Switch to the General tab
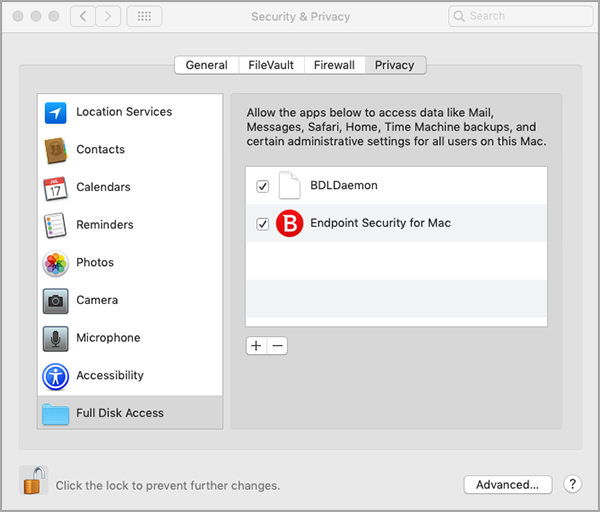The width and height of the screenshot is (600, 512). pyautogui.click(x=207, y=65)
